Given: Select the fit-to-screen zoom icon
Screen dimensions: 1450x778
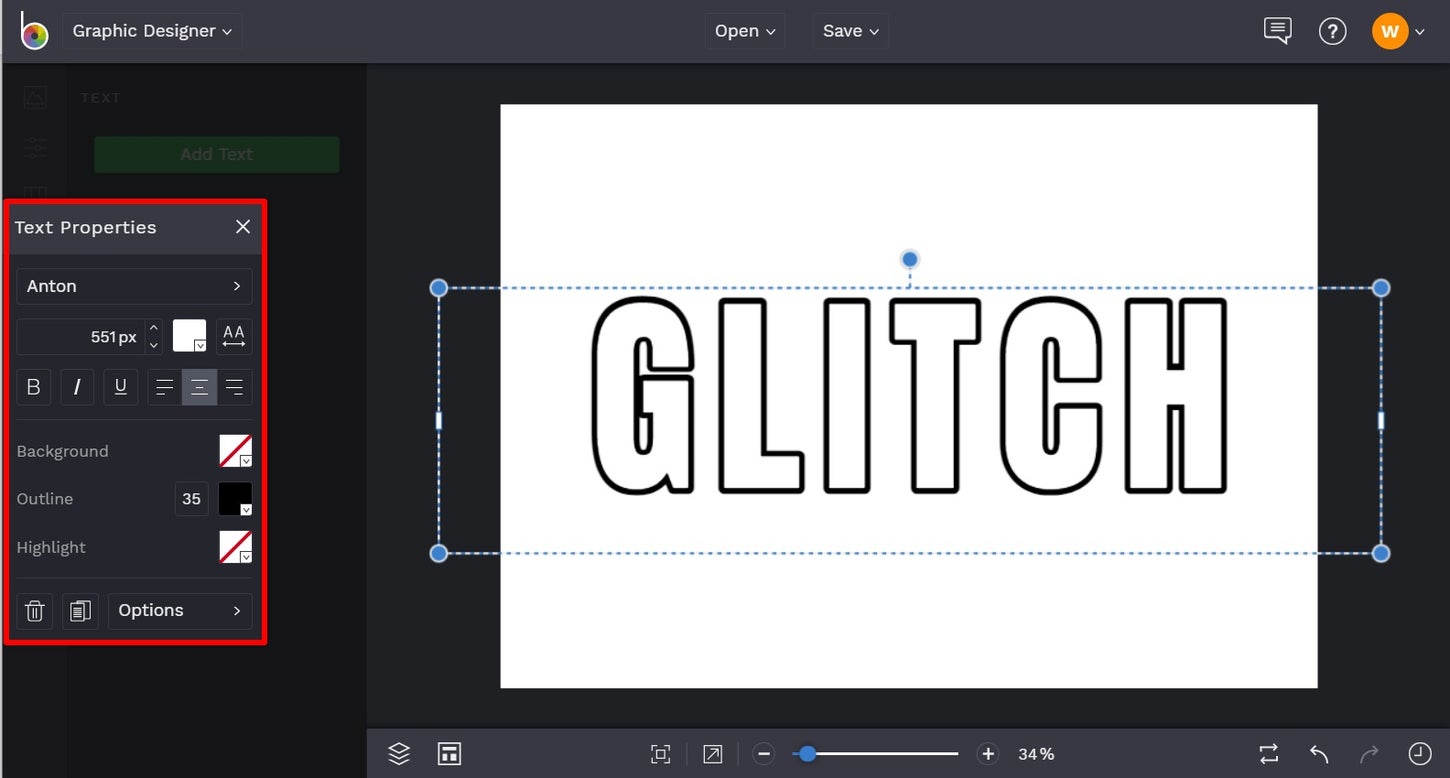Looking at the screenshot, I should click(660, 753).
